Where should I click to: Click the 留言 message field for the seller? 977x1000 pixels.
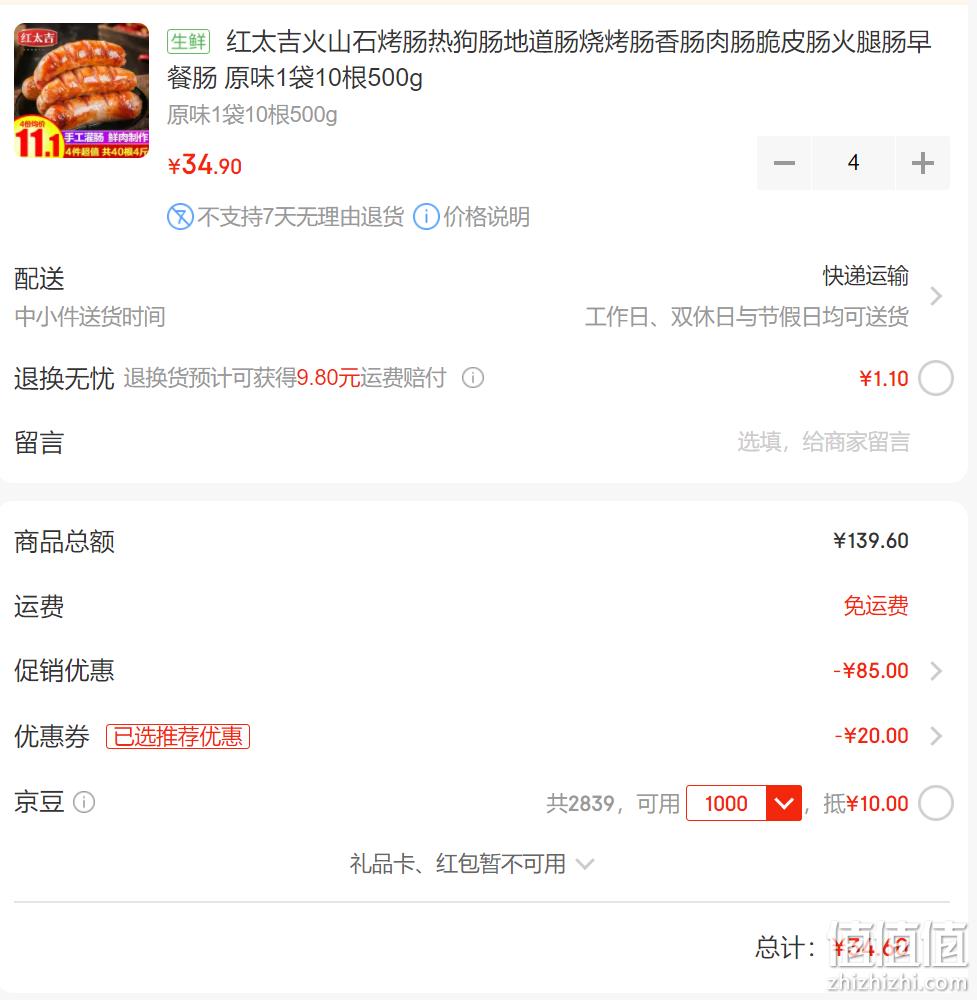[x=823, y=442]
